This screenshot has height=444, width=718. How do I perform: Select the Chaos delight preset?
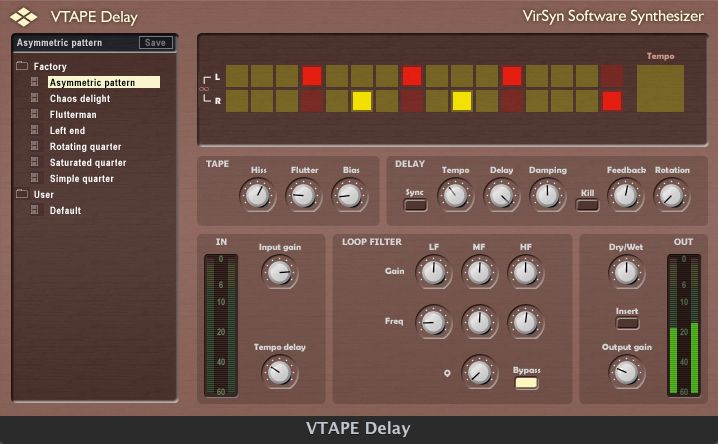(80, 98)
